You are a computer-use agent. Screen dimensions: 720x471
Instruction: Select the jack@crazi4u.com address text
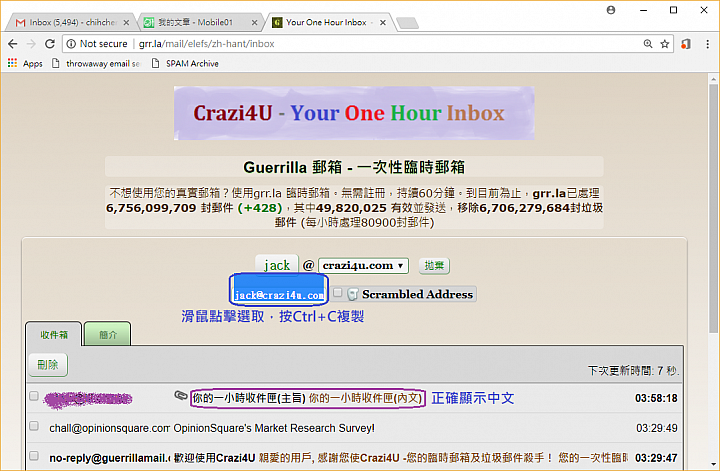(279, 295)
